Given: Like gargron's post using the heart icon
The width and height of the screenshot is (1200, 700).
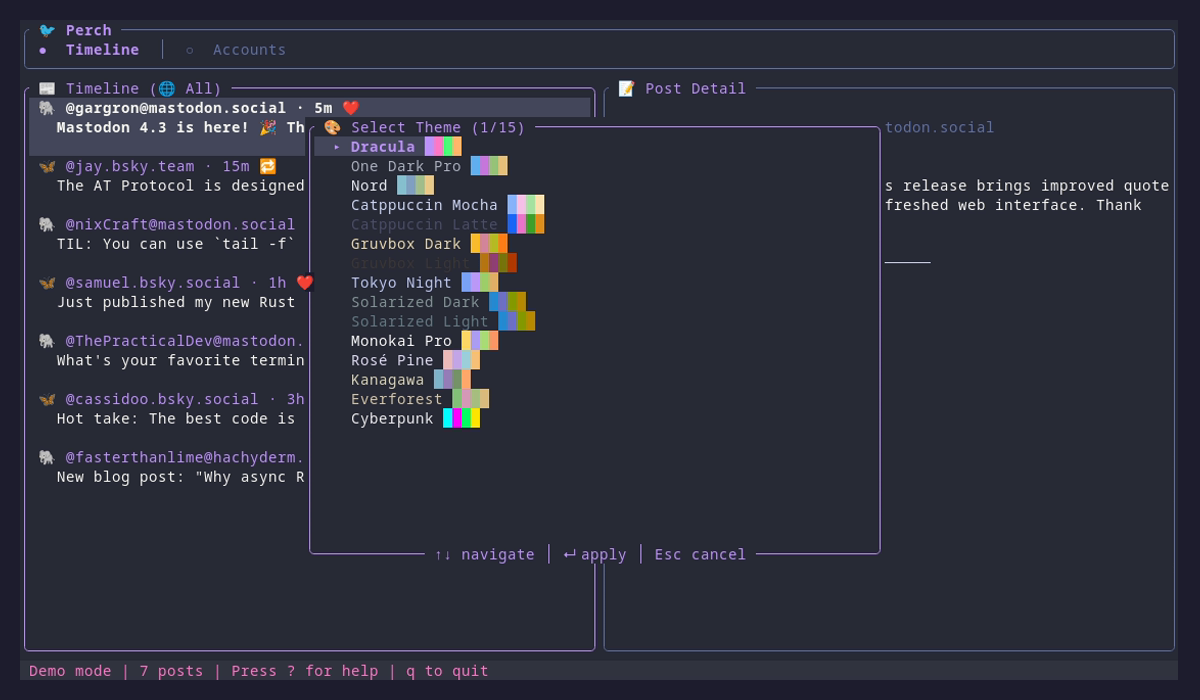Looking at the screenshot, I should [x=350, y=107].
